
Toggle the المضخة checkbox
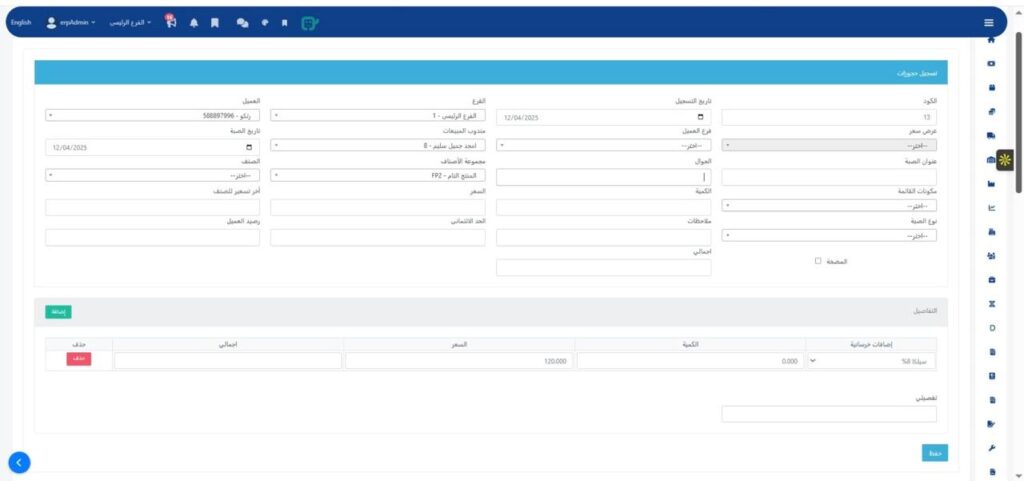click(x=818, y=261)
